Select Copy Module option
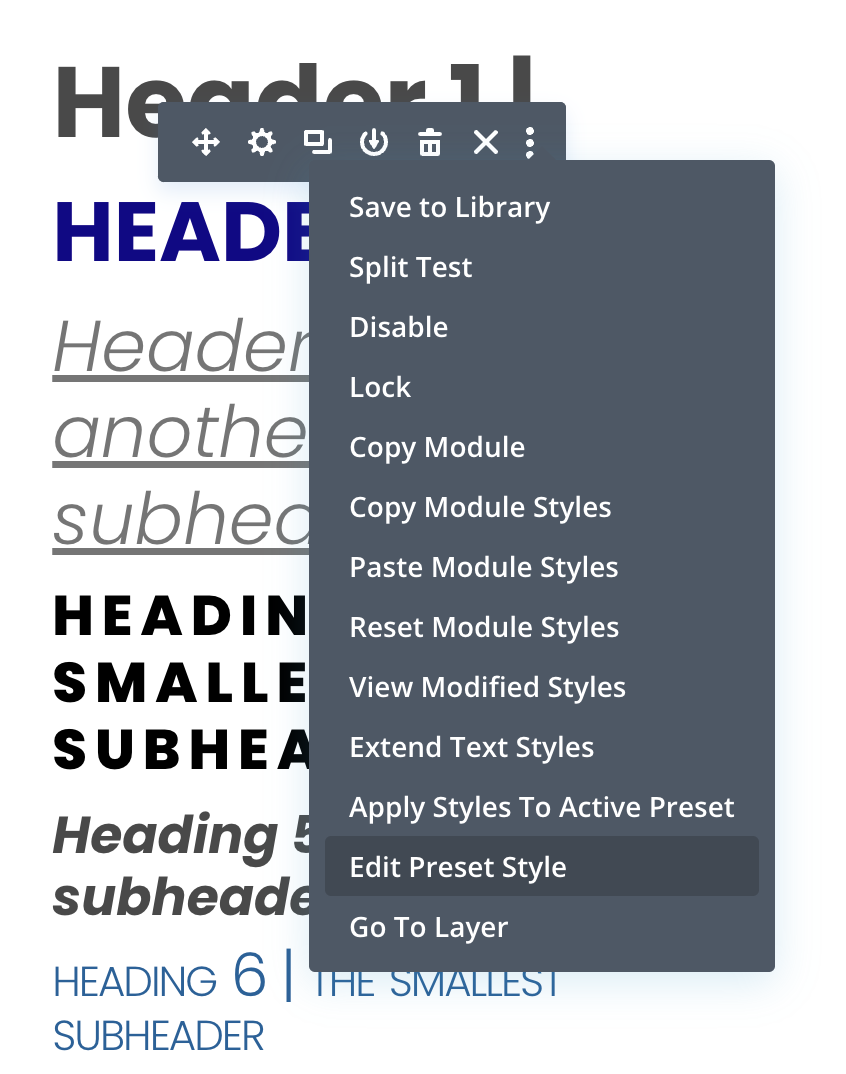The image size is (846, 1074). 437,447
